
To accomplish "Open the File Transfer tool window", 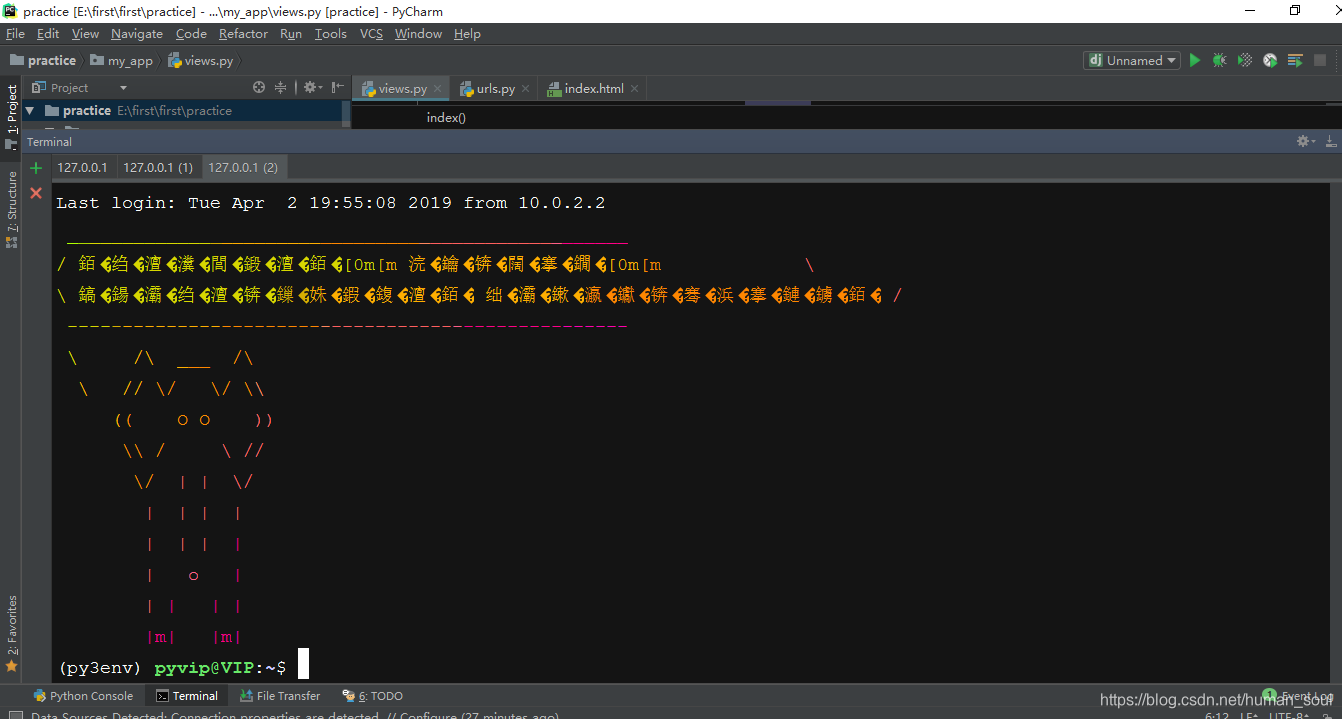I will 280,696.
